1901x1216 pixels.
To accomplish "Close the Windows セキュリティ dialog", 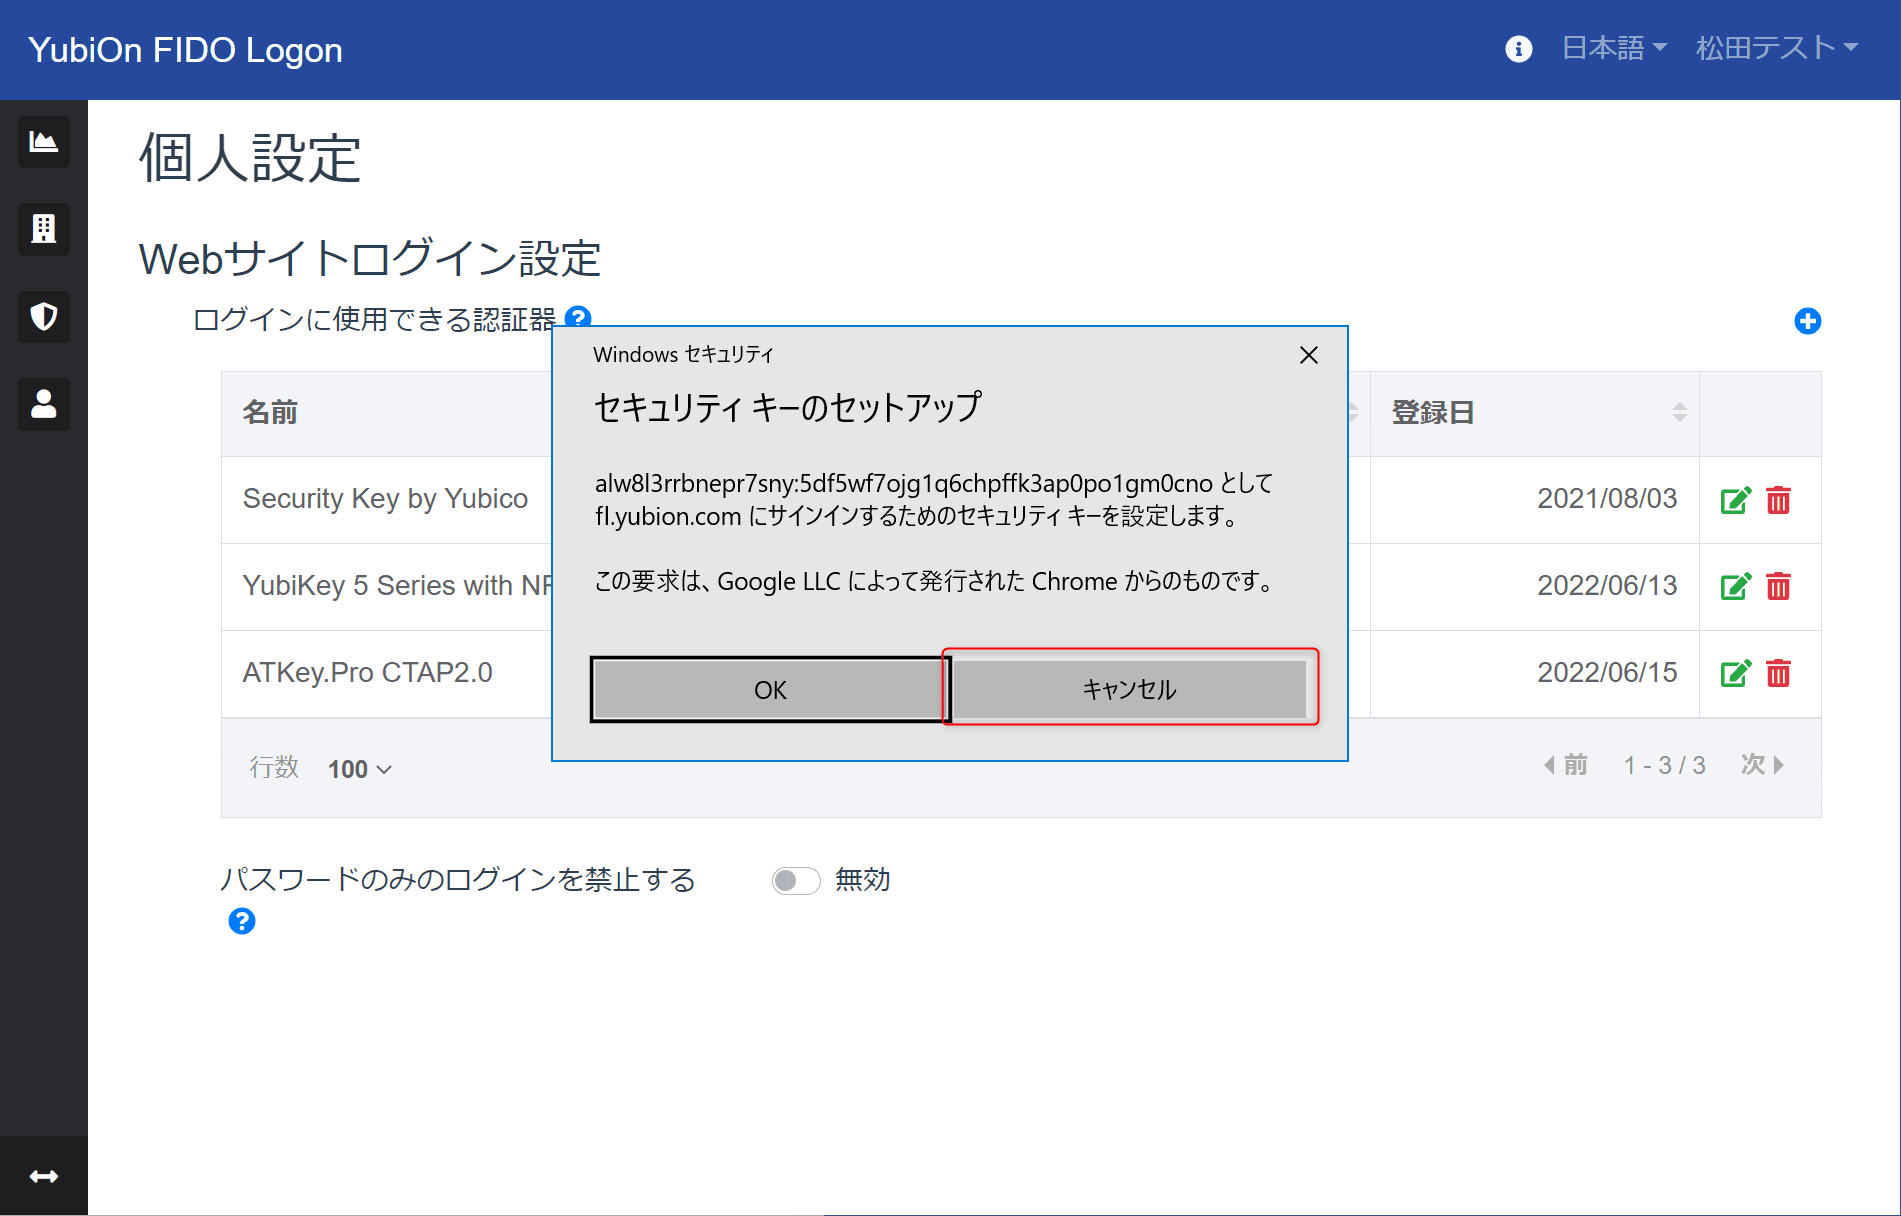I will [x=1308, y=355].
